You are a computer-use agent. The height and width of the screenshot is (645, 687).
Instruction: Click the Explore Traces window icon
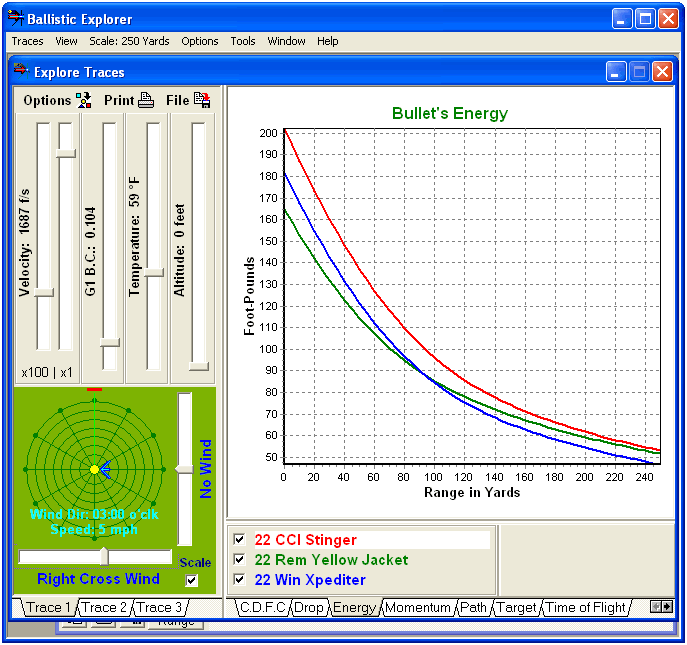coord(21,71)
